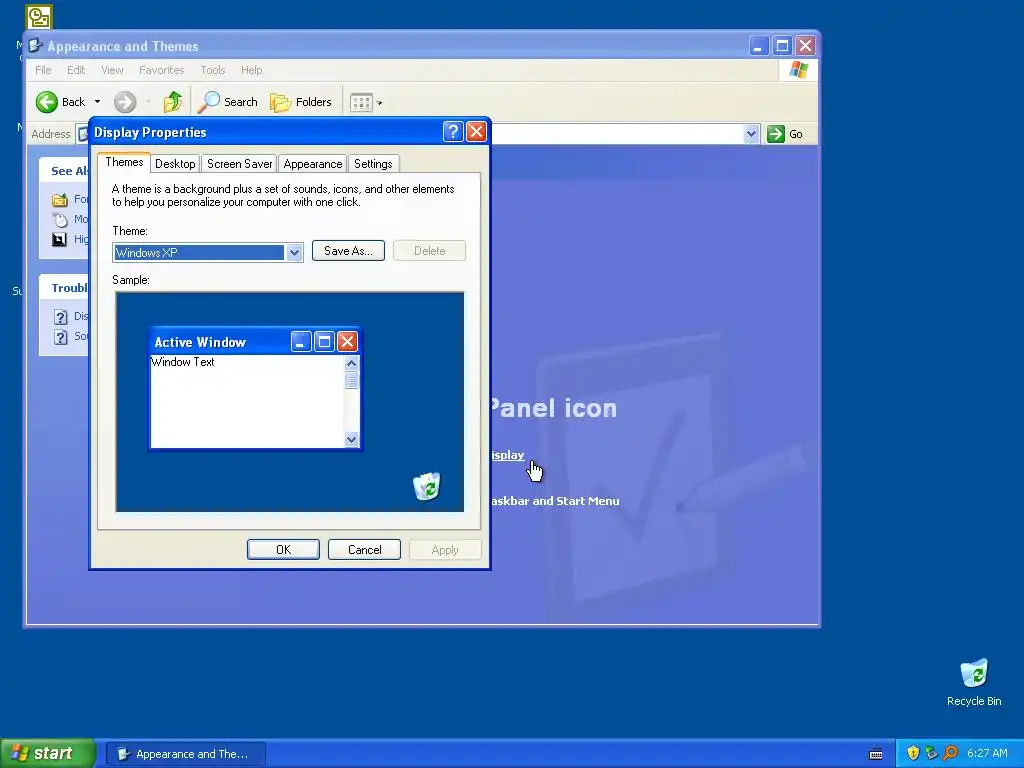Click the Windows flag logo icon
The image size is (1024, 768).
point(798,70)
